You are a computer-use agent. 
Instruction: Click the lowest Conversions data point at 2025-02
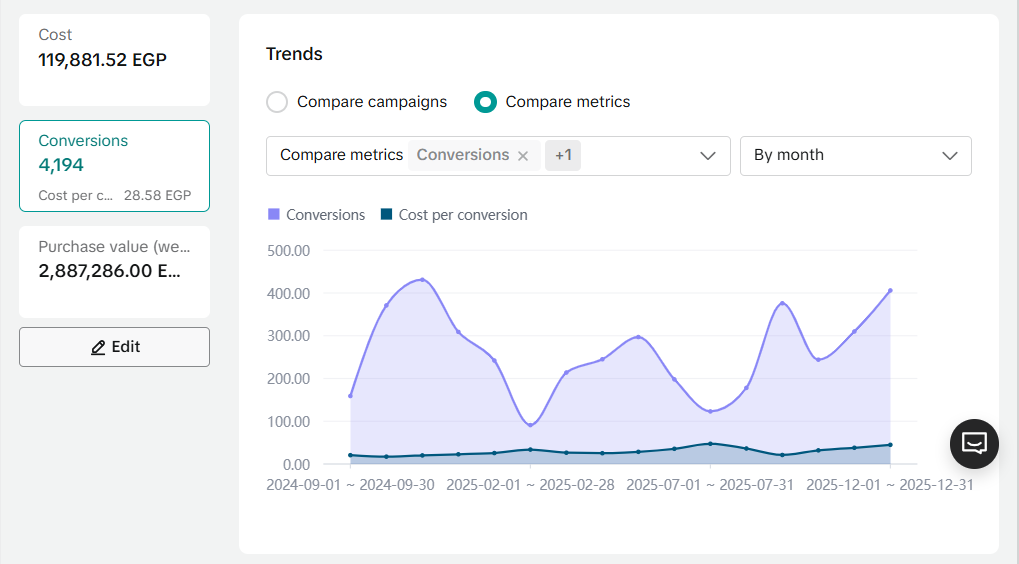(530, 425)
